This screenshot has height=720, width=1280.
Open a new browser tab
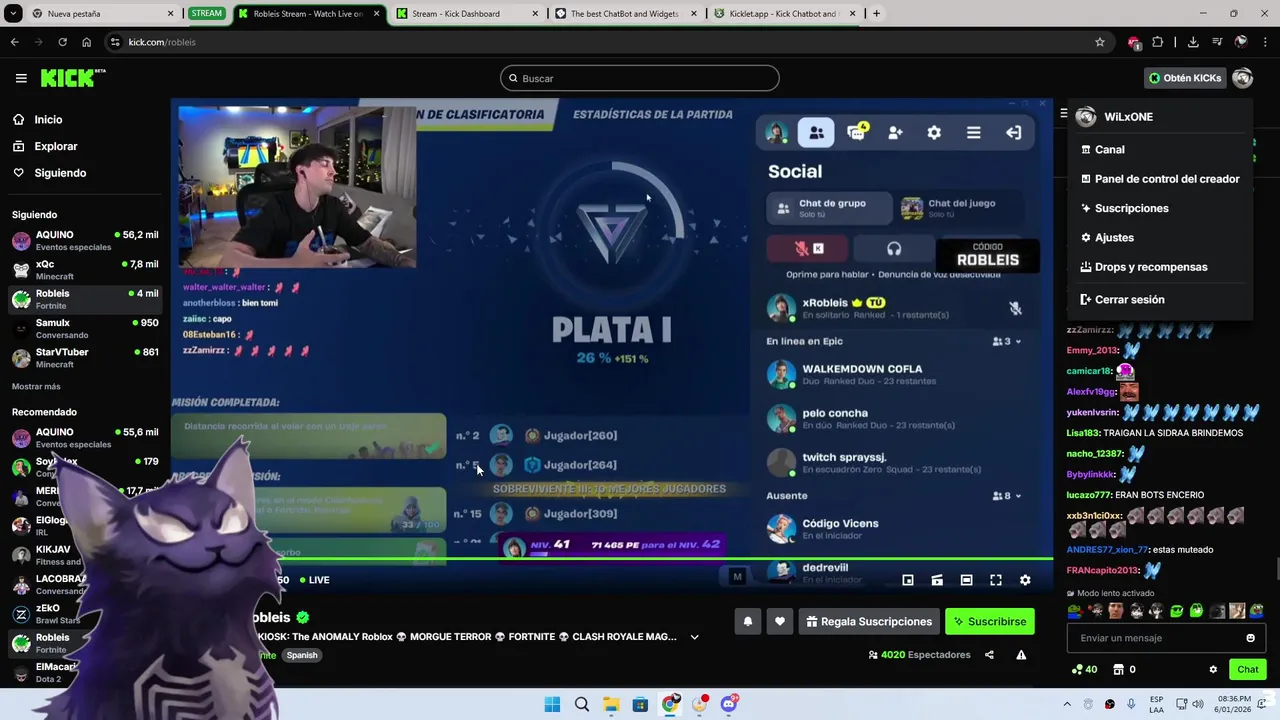(x=876, y=14)
